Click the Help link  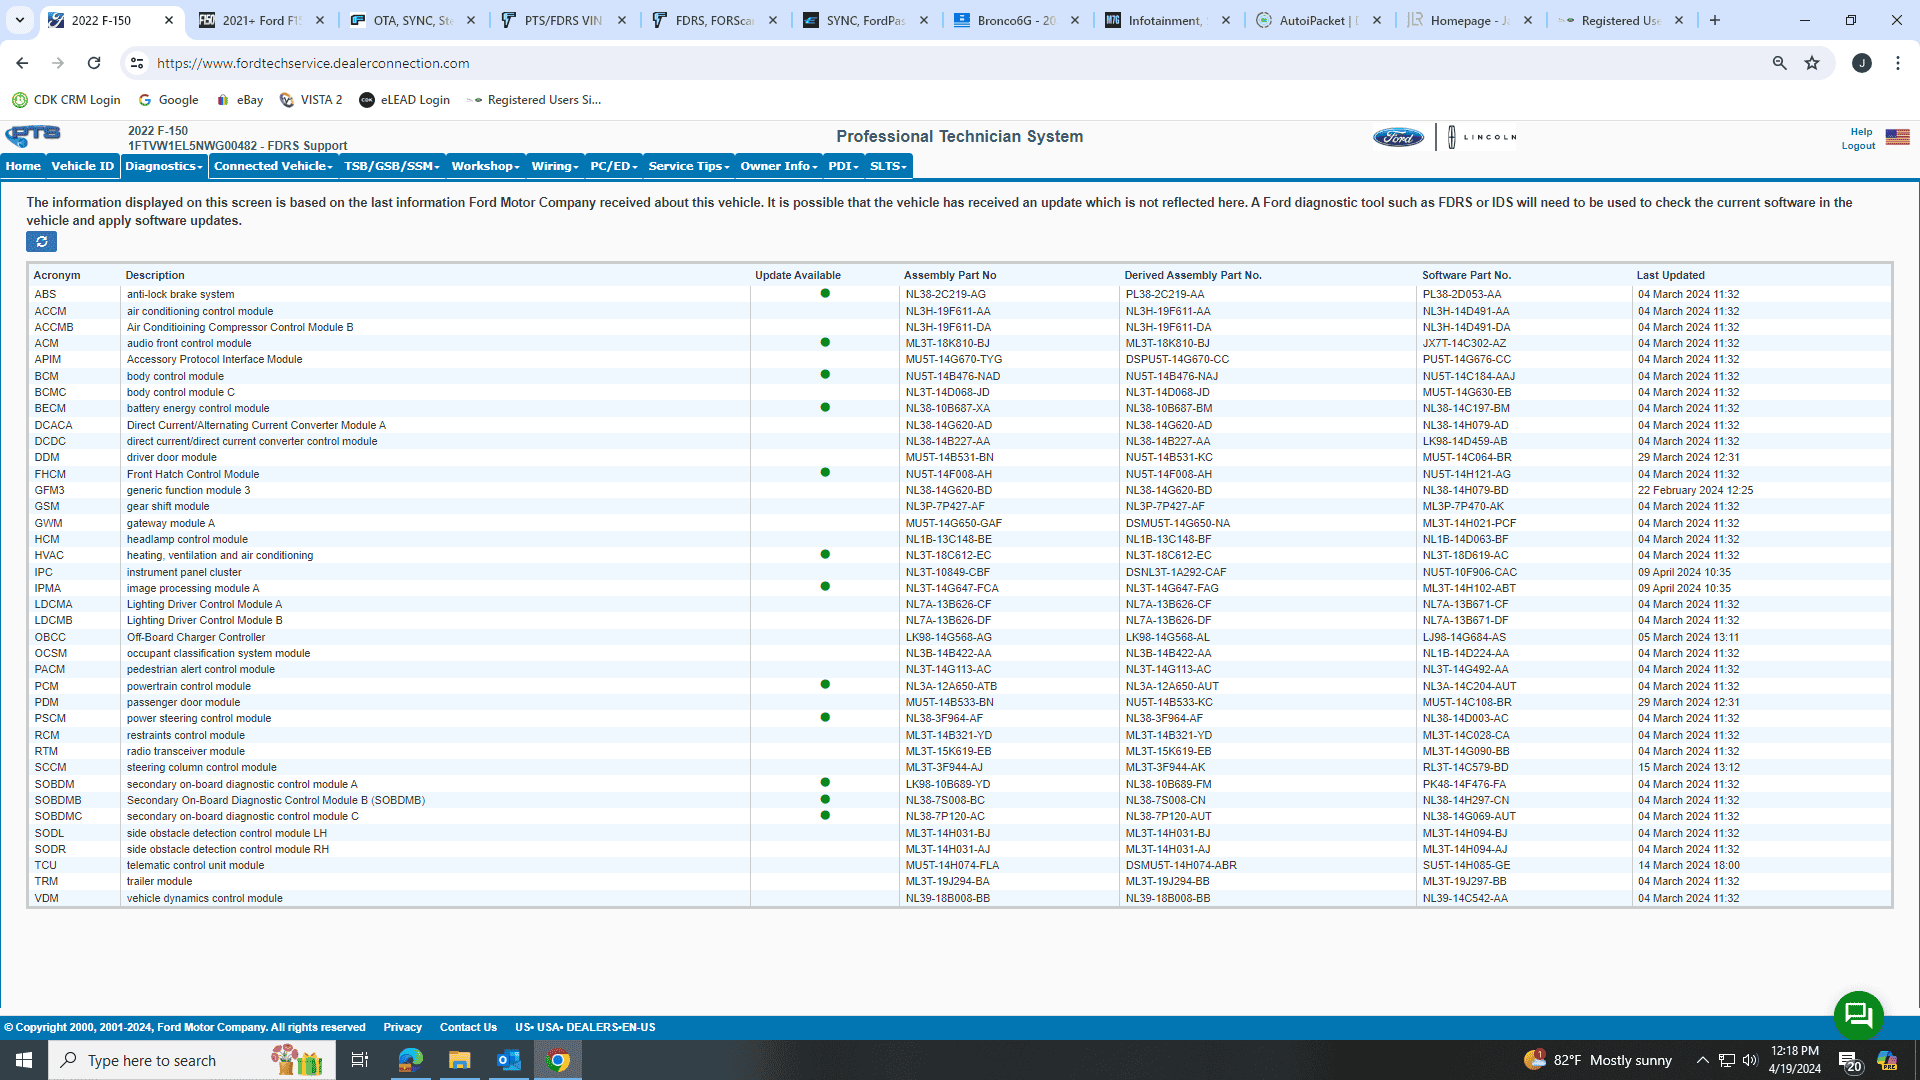coord(1861,132)
